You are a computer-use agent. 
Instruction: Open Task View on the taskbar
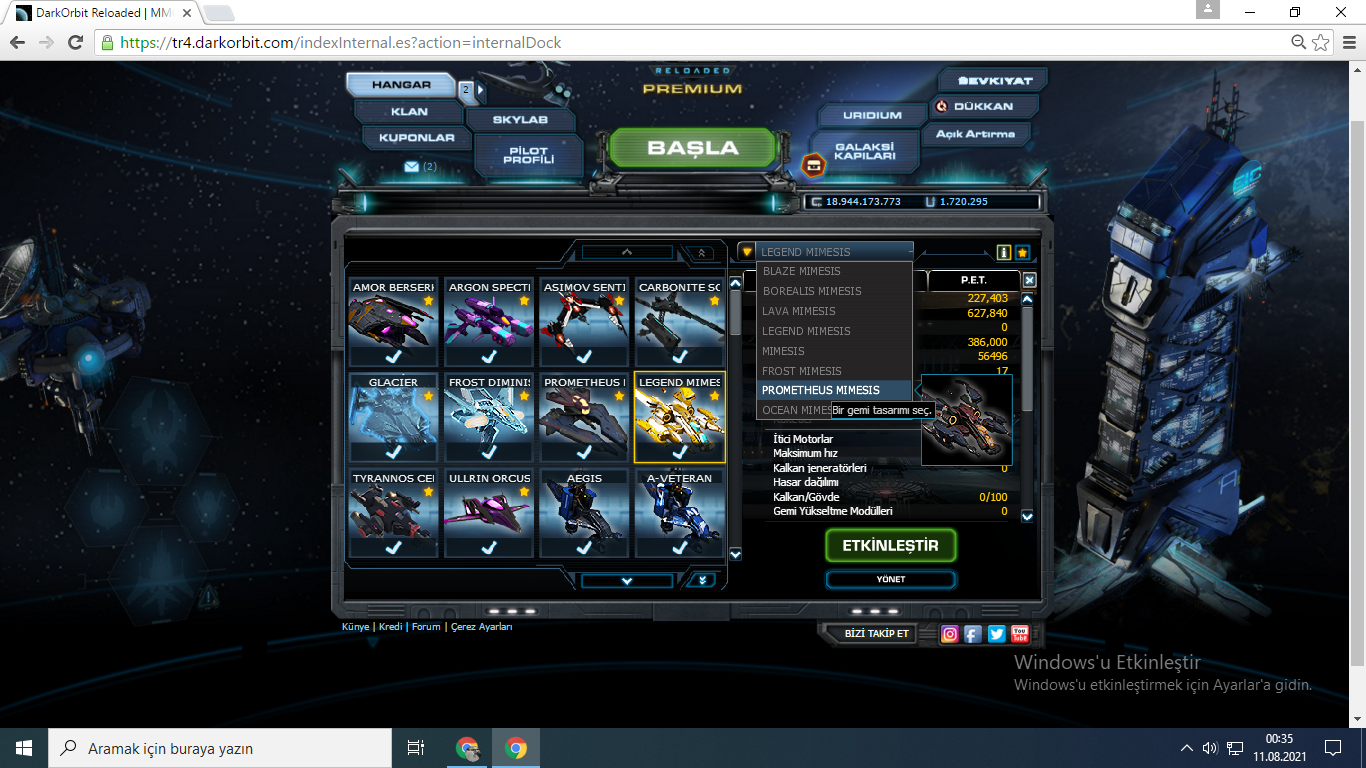point(416,748)
